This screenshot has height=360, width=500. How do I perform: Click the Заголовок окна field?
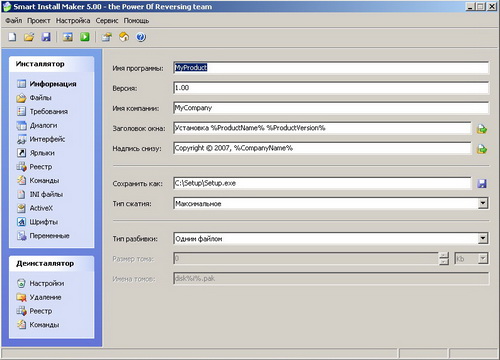click(322, 128)
